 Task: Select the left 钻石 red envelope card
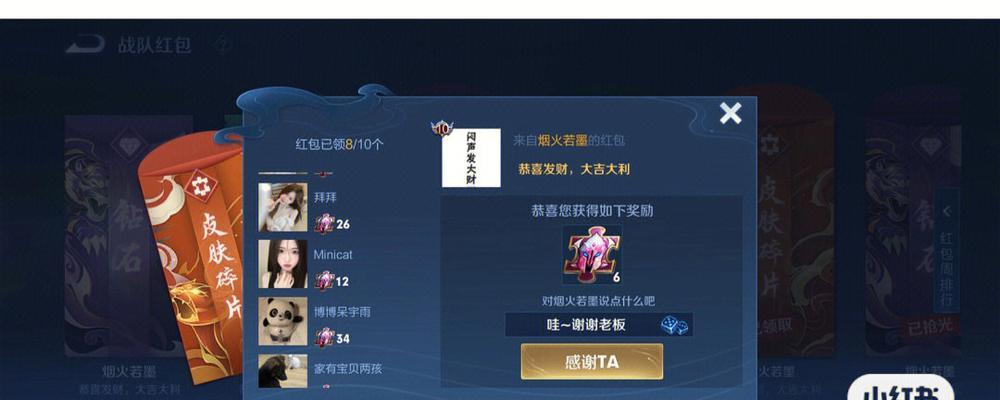[x=128, y=236]
